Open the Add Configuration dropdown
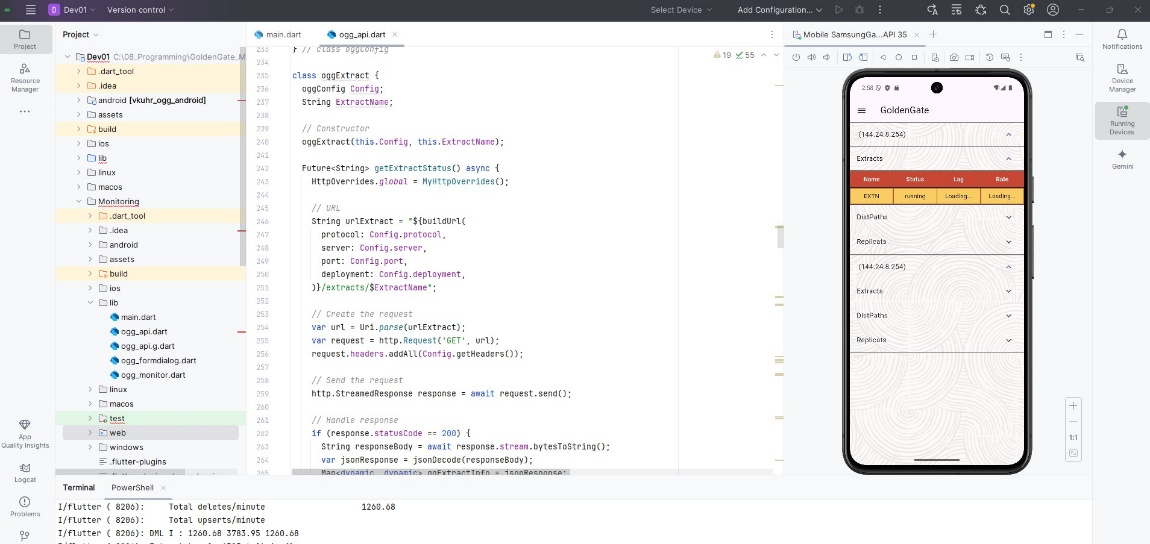1150x544 pixels. coord(779,10)
